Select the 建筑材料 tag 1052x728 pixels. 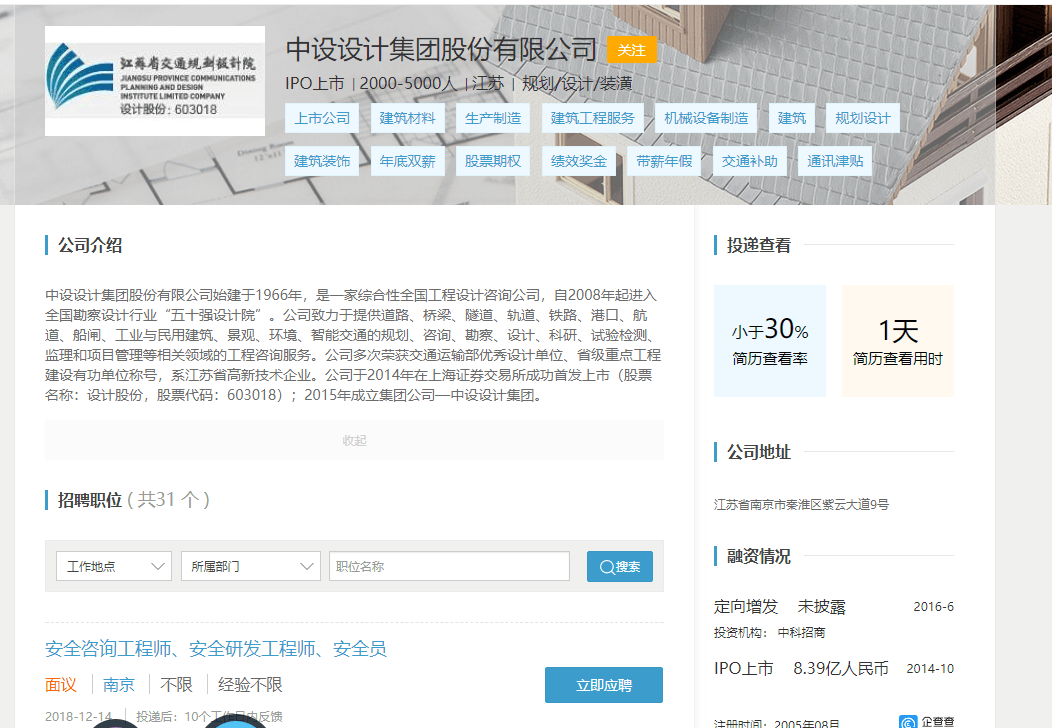408,118
